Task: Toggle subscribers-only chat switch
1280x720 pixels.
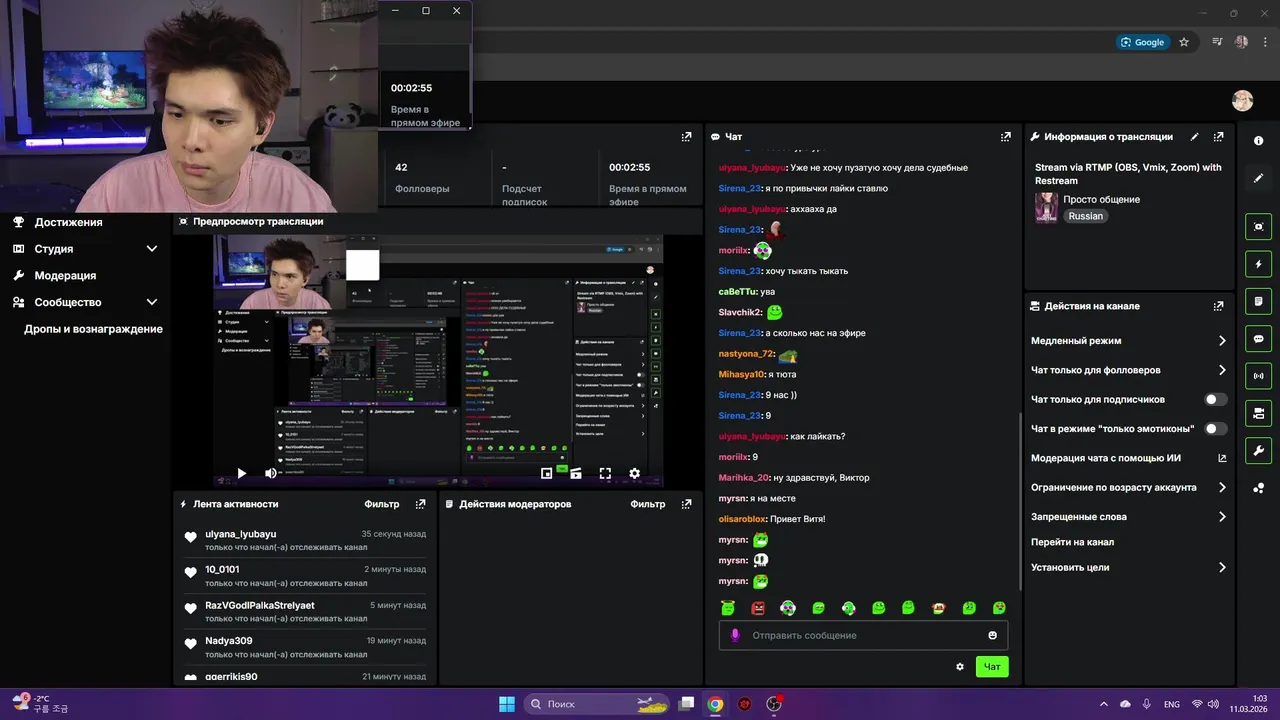Action: [x=1216, y=399]
